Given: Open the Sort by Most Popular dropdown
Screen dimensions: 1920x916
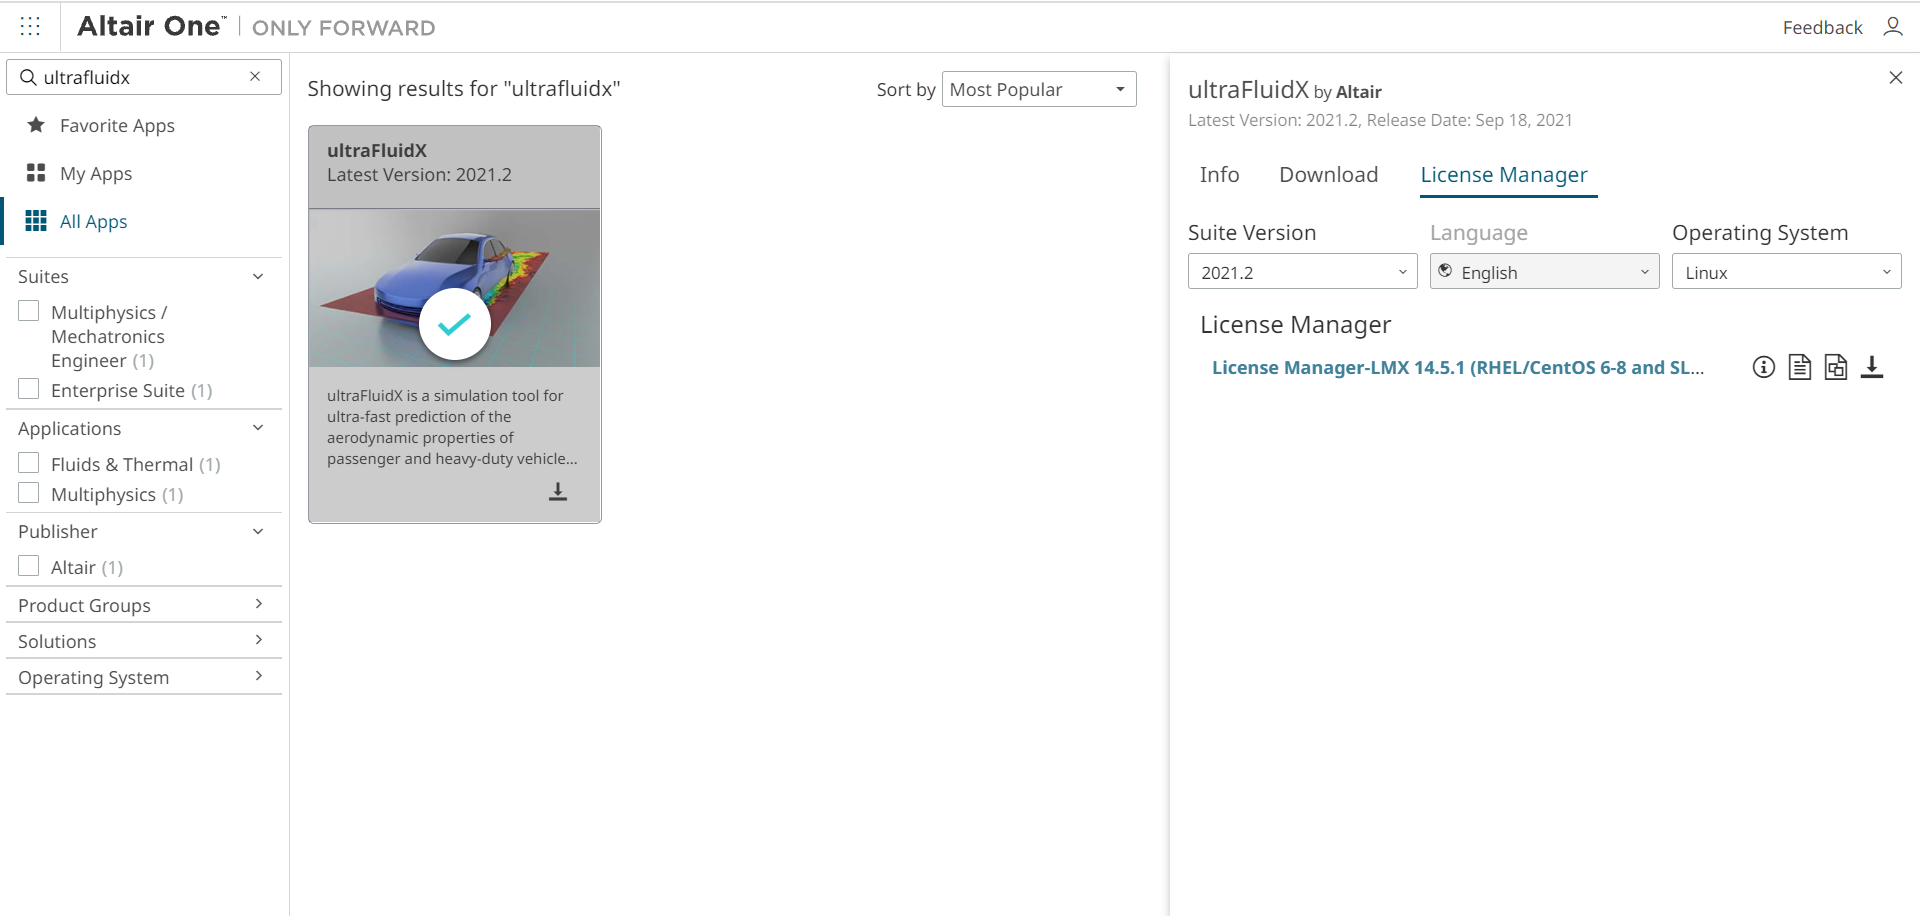Looking at the screenshot, I should pyautogui.click(x=1038, y=89).
